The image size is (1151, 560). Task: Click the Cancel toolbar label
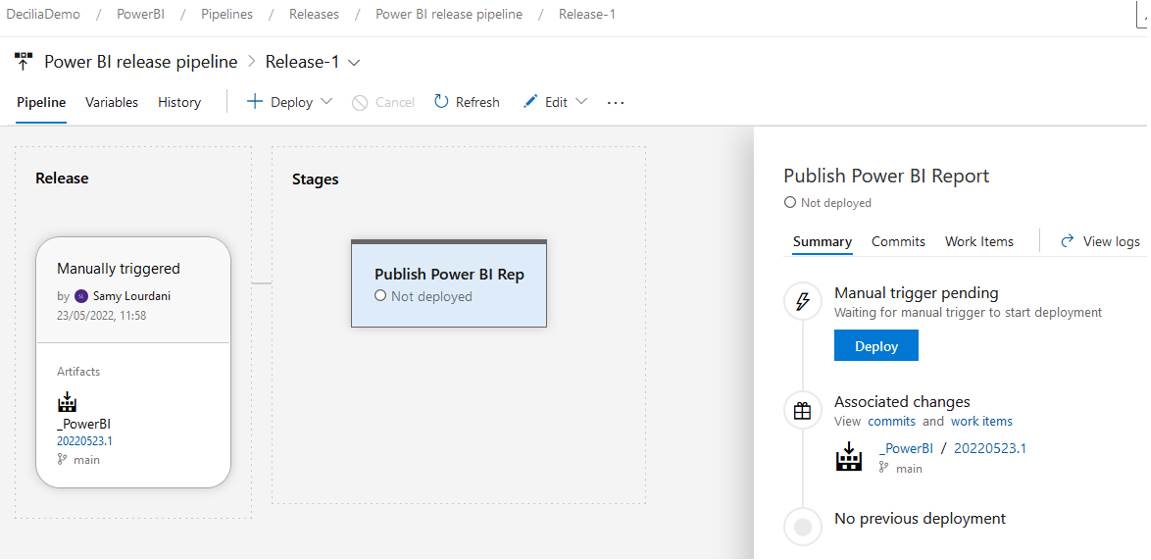[x=395, y=103]
